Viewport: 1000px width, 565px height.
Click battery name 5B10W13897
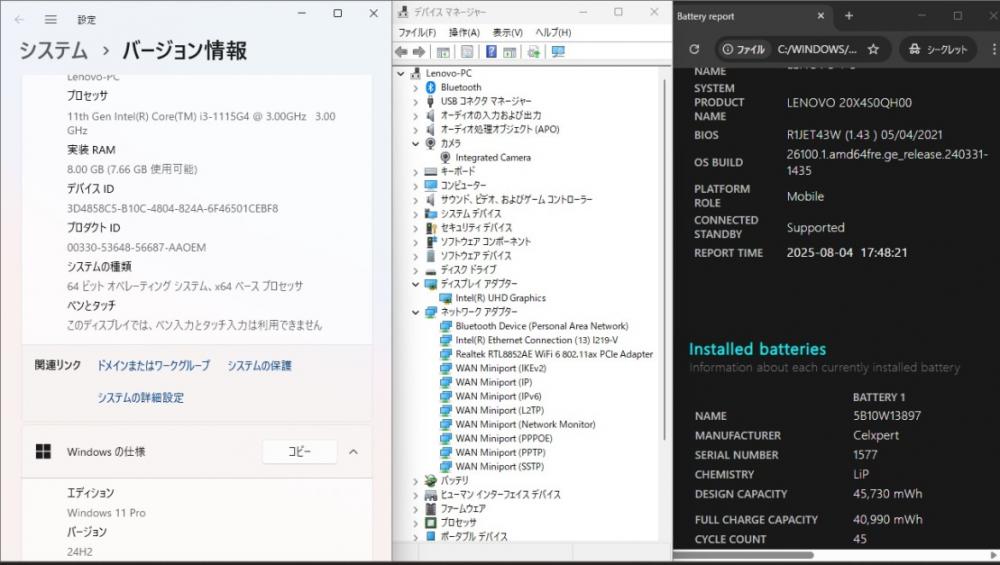pyautogui.click(x=886, y=416)
